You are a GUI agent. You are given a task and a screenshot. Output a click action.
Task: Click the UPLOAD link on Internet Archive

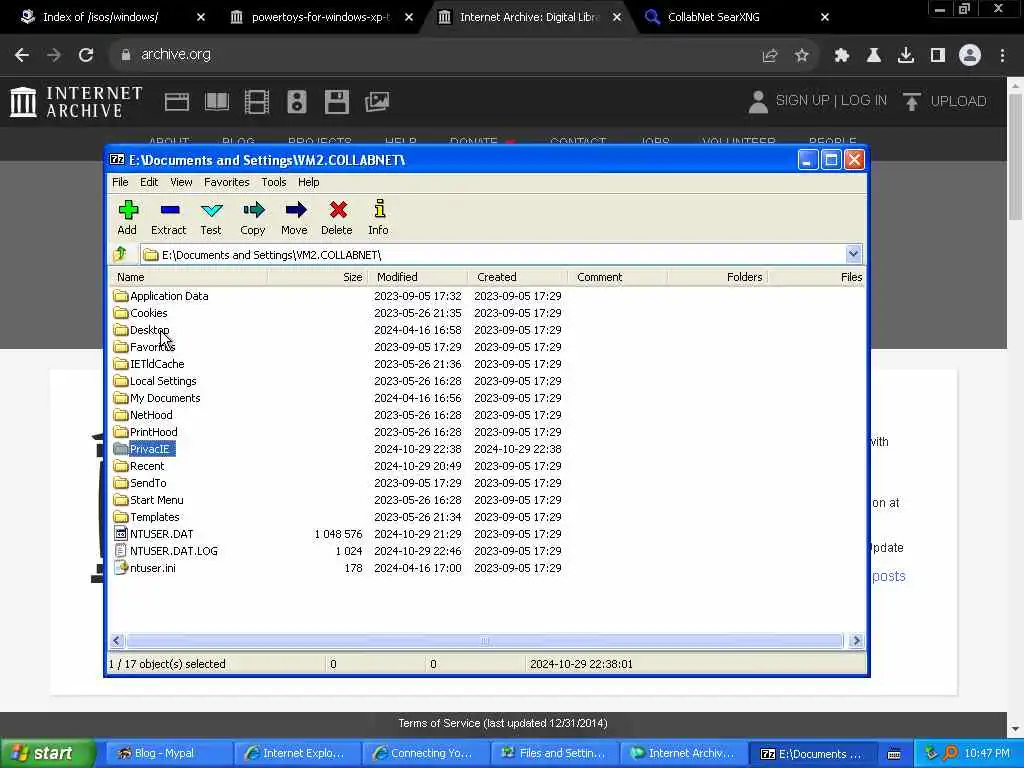coord(944,101)
